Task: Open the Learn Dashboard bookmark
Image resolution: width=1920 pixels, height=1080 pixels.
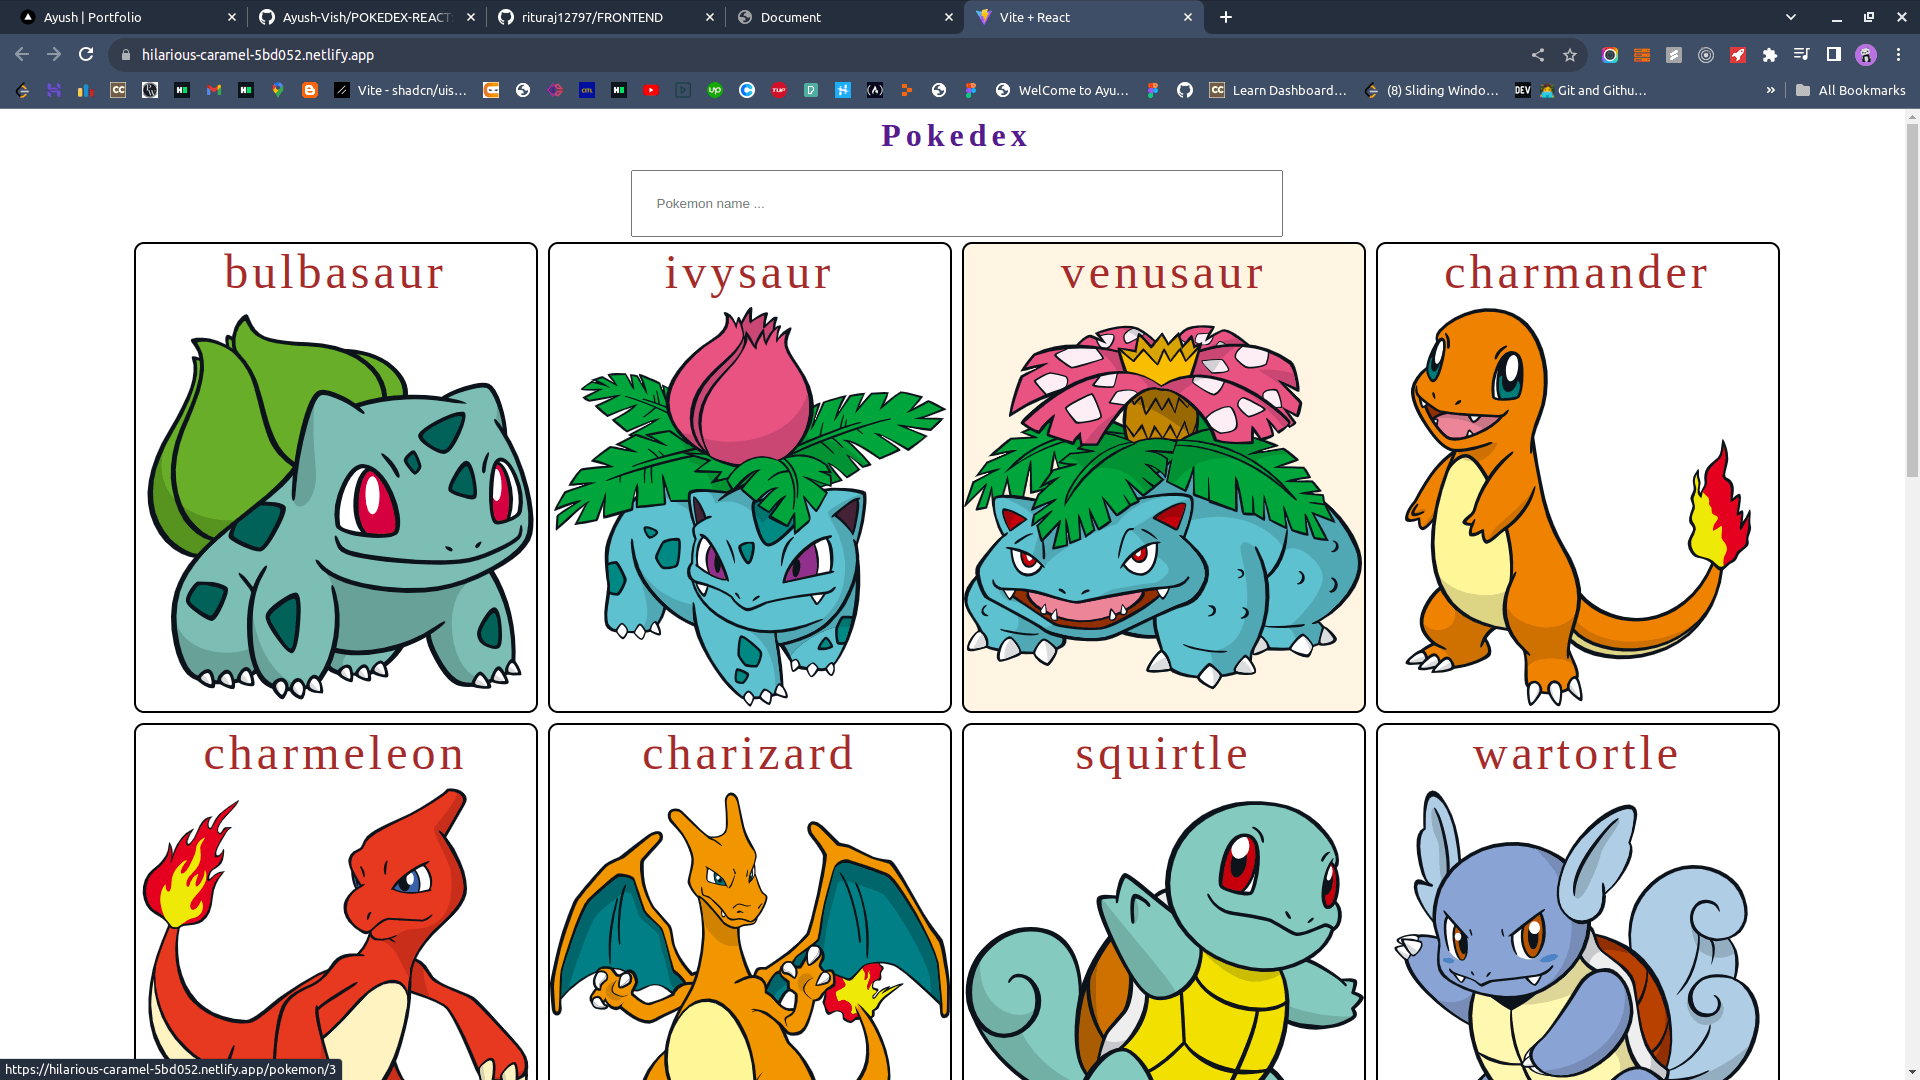Action: [x=1278, y=90]
